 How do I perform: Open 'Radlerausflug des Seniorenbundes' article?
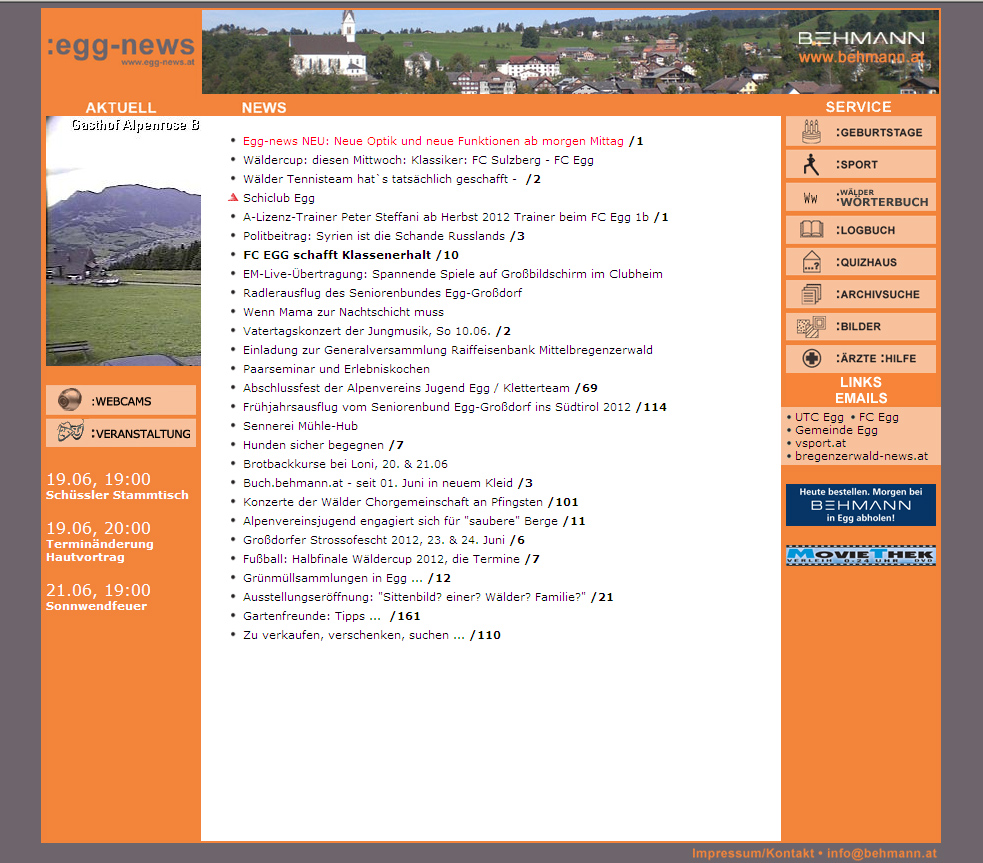point(382,293)
